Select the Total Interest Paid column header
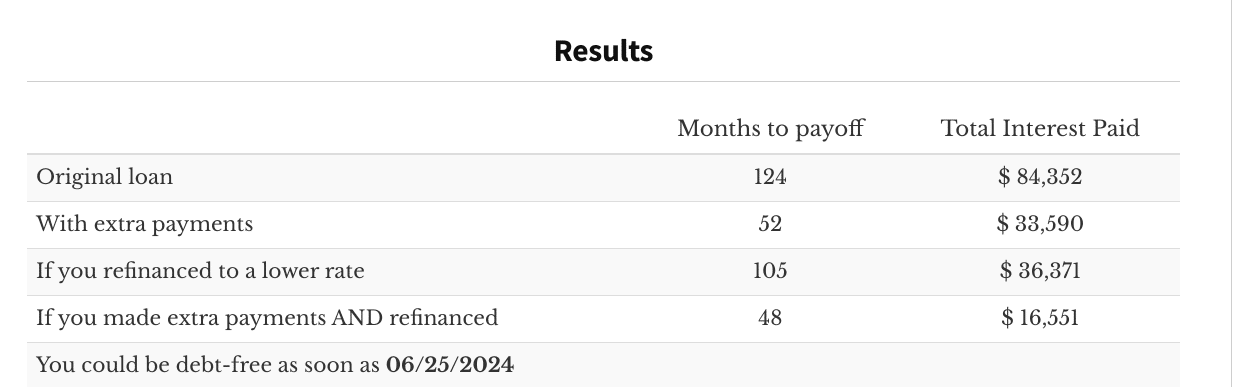This screenshot has height=387, width=1233. click(1040, 128)
